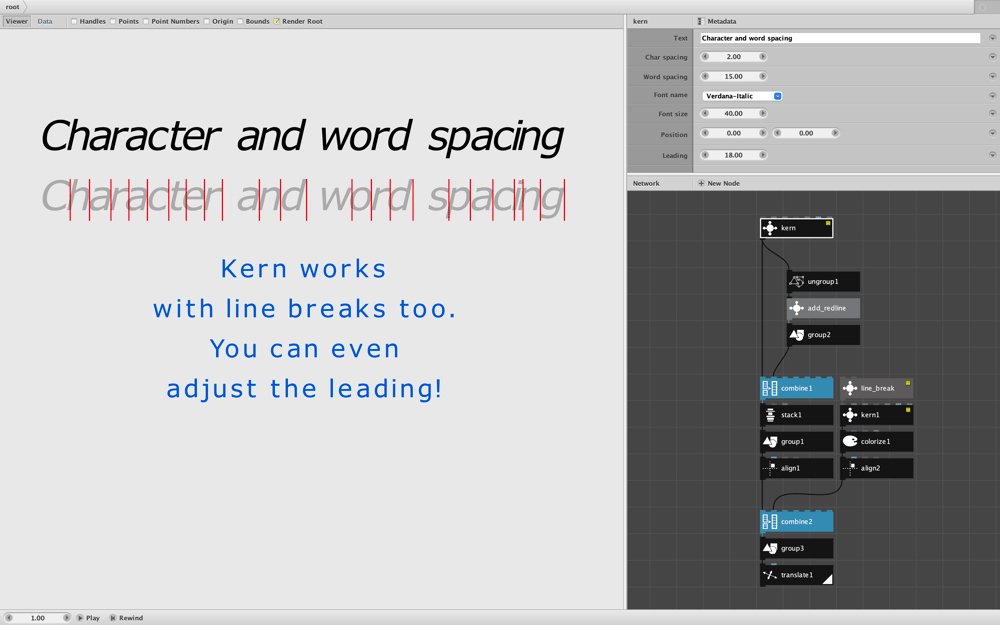
Task: Click the Rewind label
Action: tap(131, 617)
